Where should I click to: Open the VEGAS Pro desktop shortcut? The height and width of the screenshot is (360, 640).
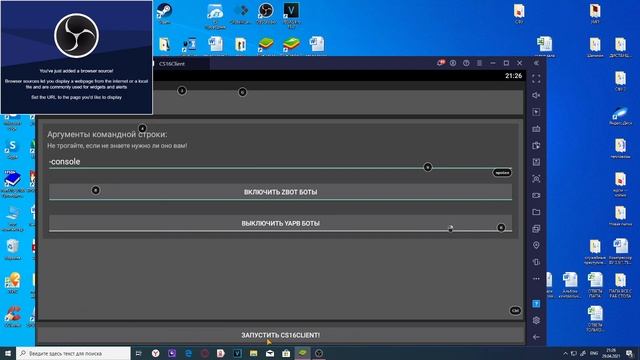pos(291,15)
